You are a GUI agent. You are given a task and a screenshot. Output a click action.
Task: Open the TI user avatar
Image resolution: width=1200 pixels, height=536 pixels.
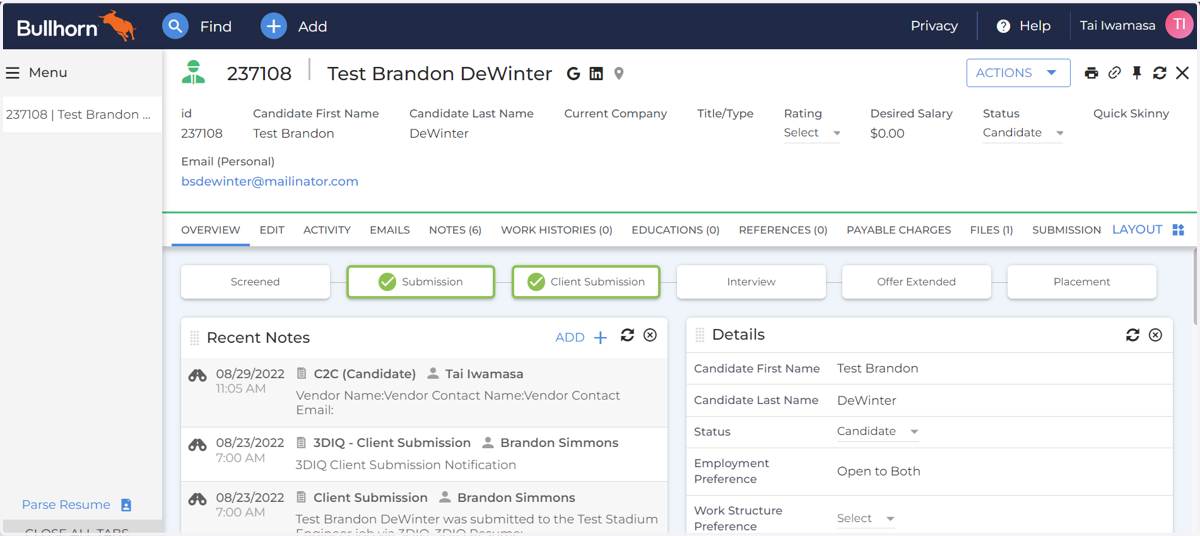pos(1179,26)
